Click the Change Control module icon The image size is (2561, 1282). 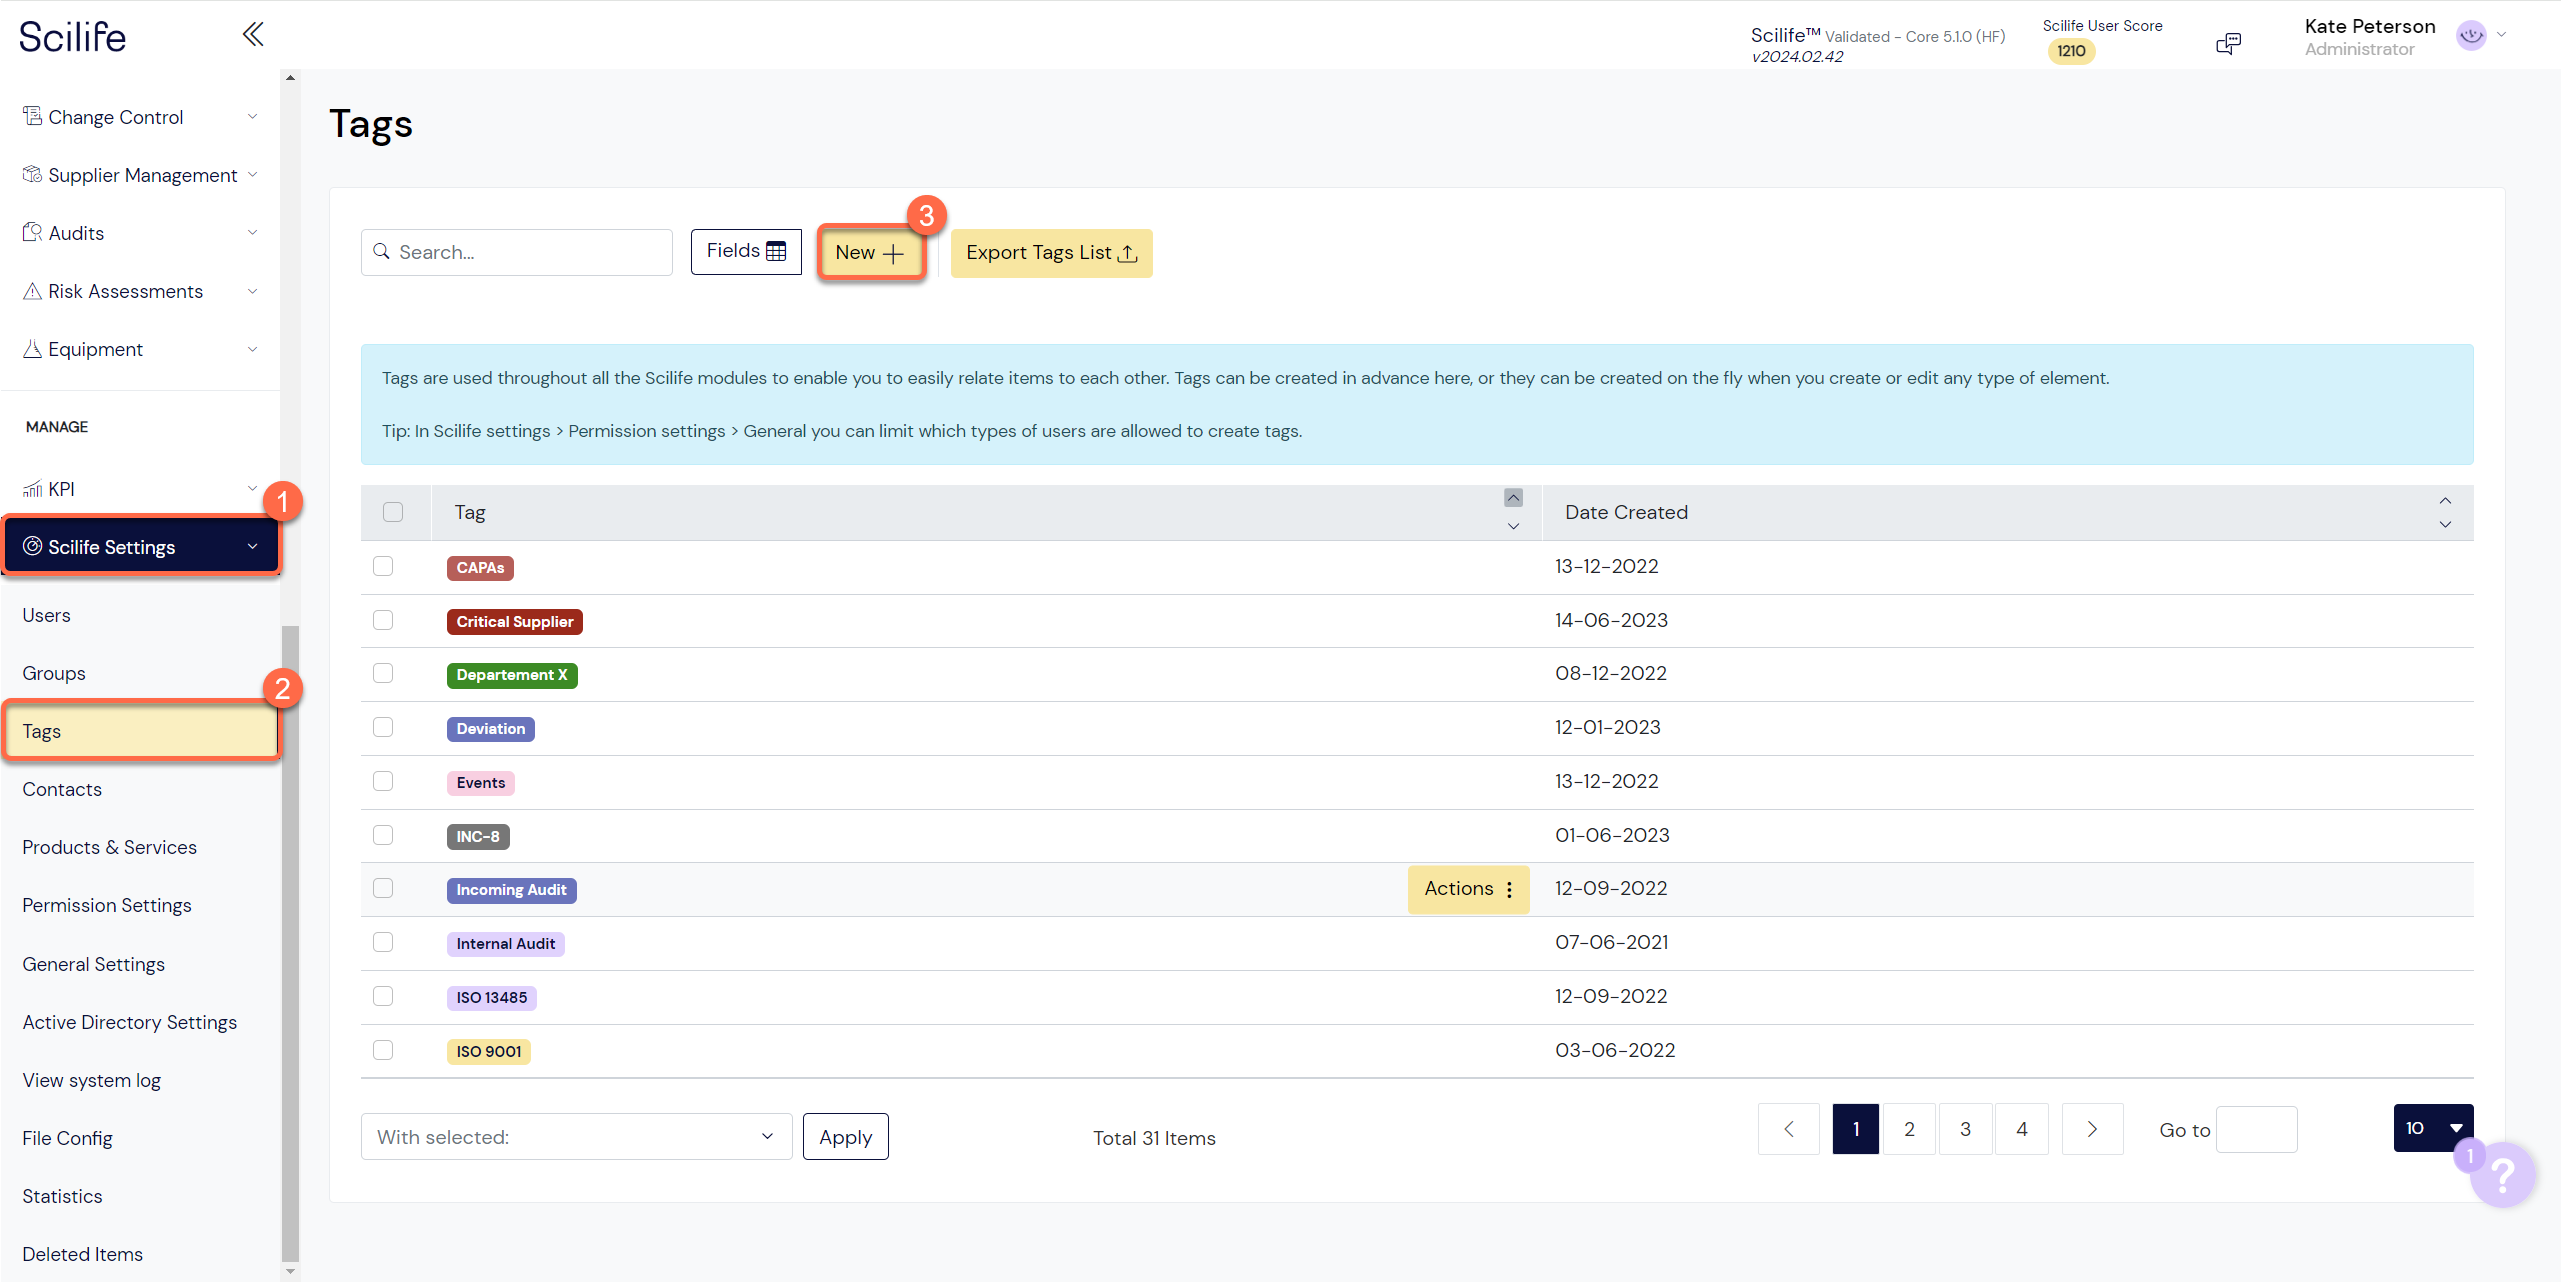click(32, 116)
